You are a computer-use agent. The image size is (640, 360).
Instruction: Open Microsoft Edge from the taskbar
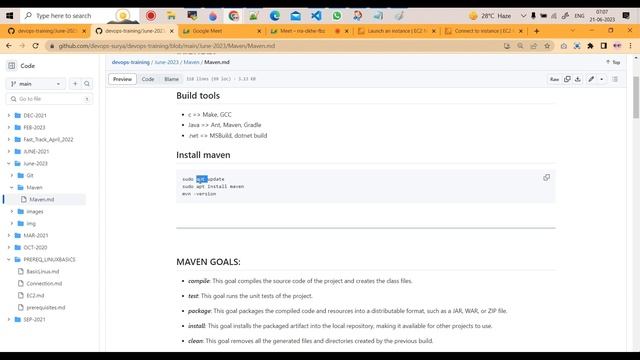(x=275, y=16)
